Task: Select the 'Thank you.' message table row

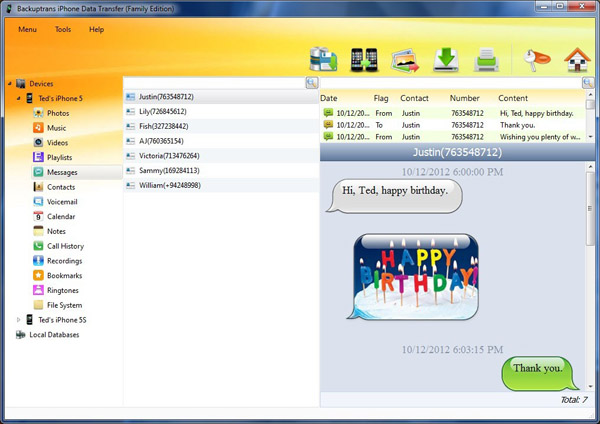Action: click(453, 125)
